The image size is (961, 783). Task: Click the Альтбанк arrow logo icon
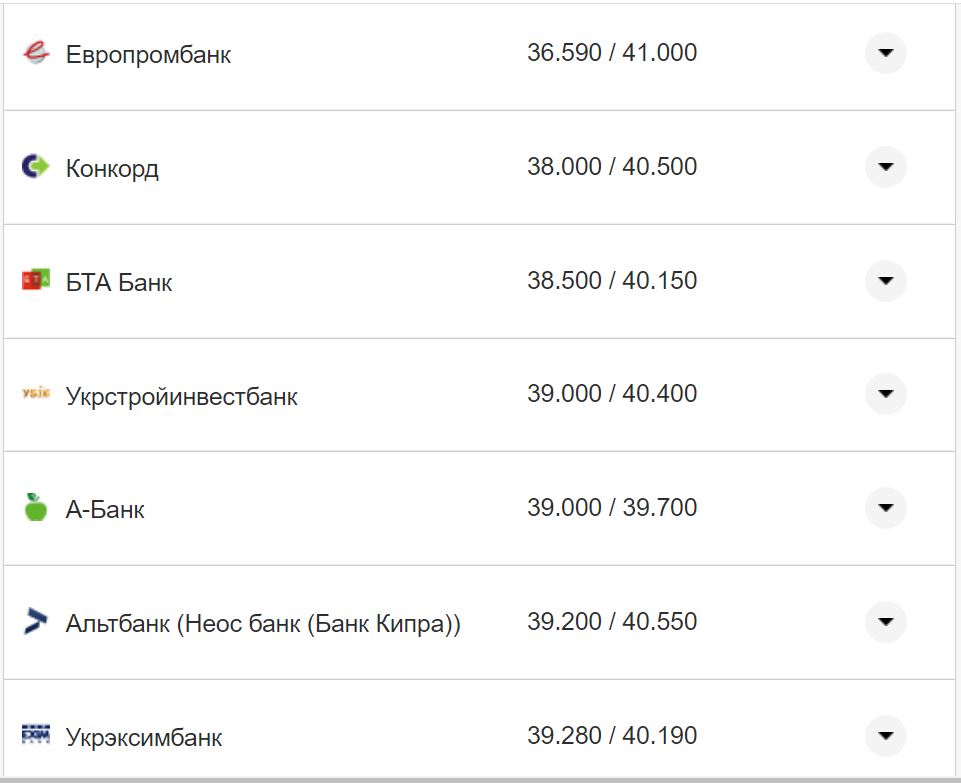[x=36, y=622]
